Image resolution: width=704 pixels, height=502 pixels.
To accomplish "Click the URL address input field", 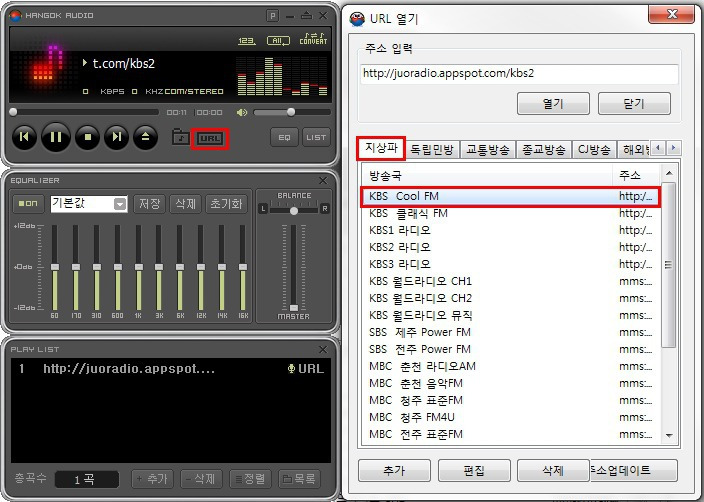I will pyautogui.click(x=519, y=74).
